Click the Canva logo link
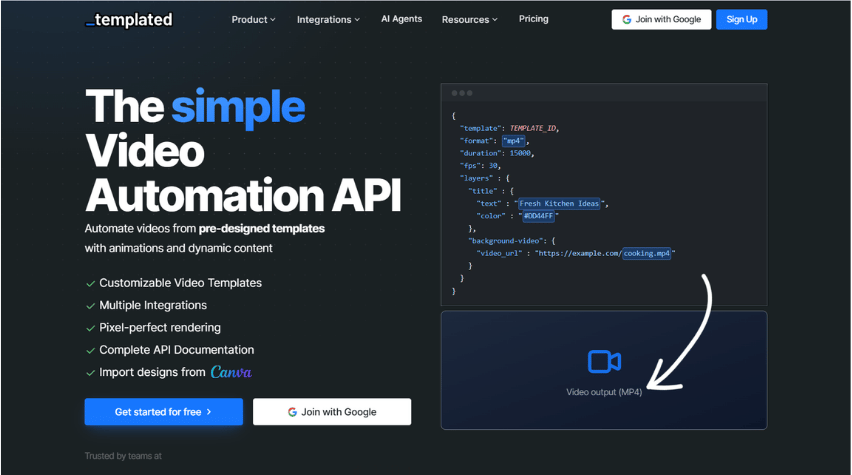The image size is (852, 475). [x=231, y=372]
